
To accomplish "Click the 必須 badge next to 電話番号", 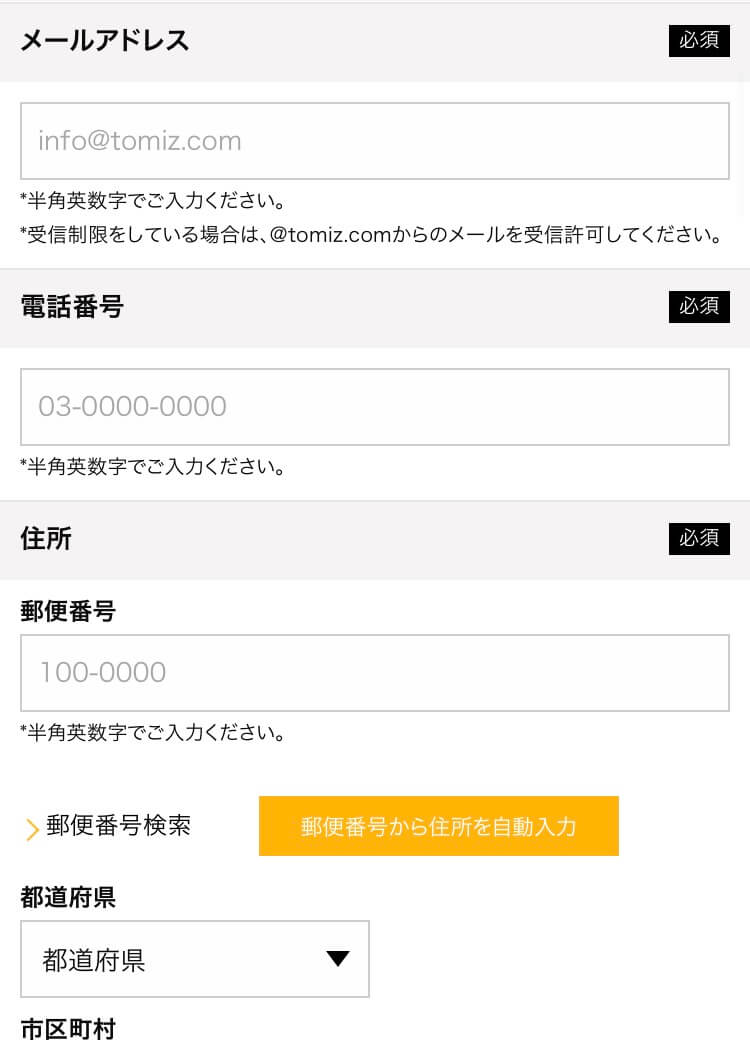I will pyautogui.click(x=699, y=307).
